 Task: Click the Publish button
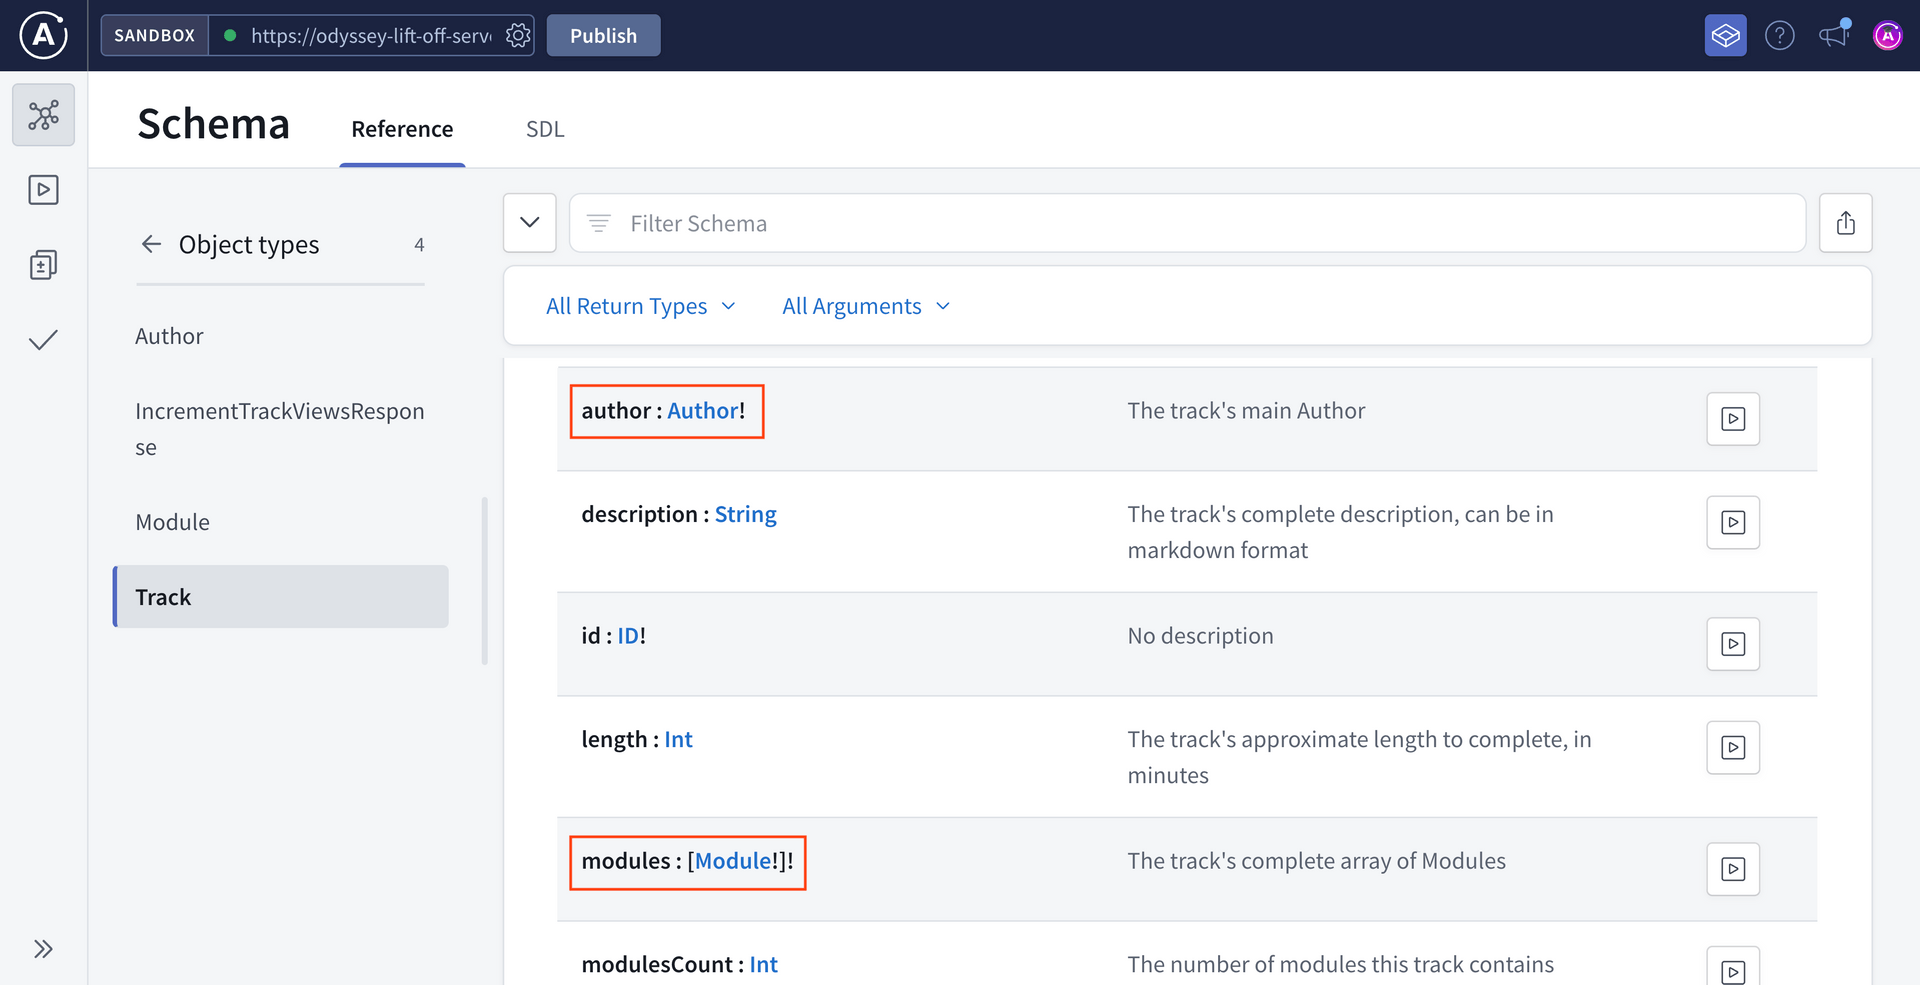pyautogui.click(x=603, y=36)
